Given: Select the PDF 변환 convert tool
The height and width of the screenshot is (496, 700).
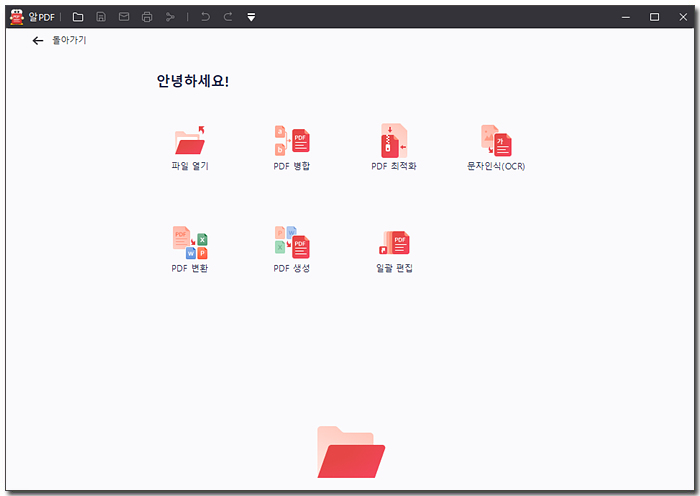Looking at the screenshot, I should (190, 242).
